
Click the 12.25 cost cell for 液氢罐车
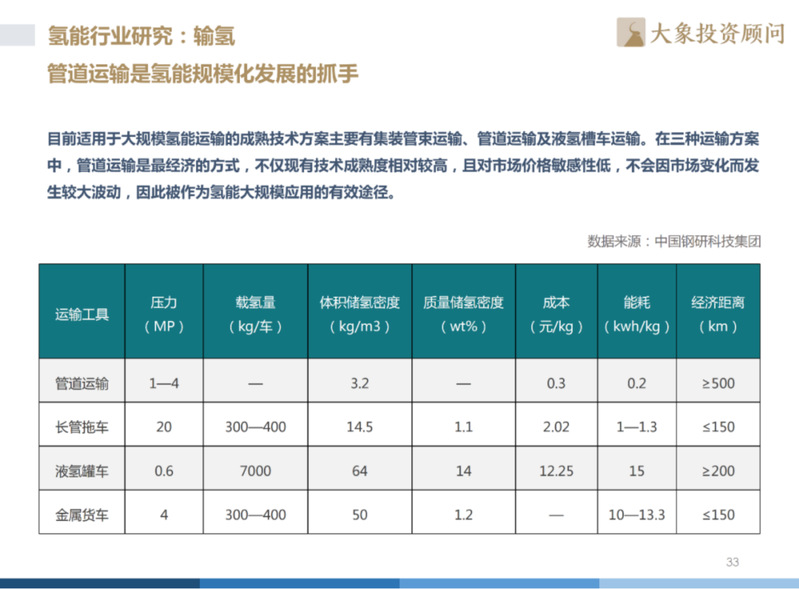click(x=555, y=470)
